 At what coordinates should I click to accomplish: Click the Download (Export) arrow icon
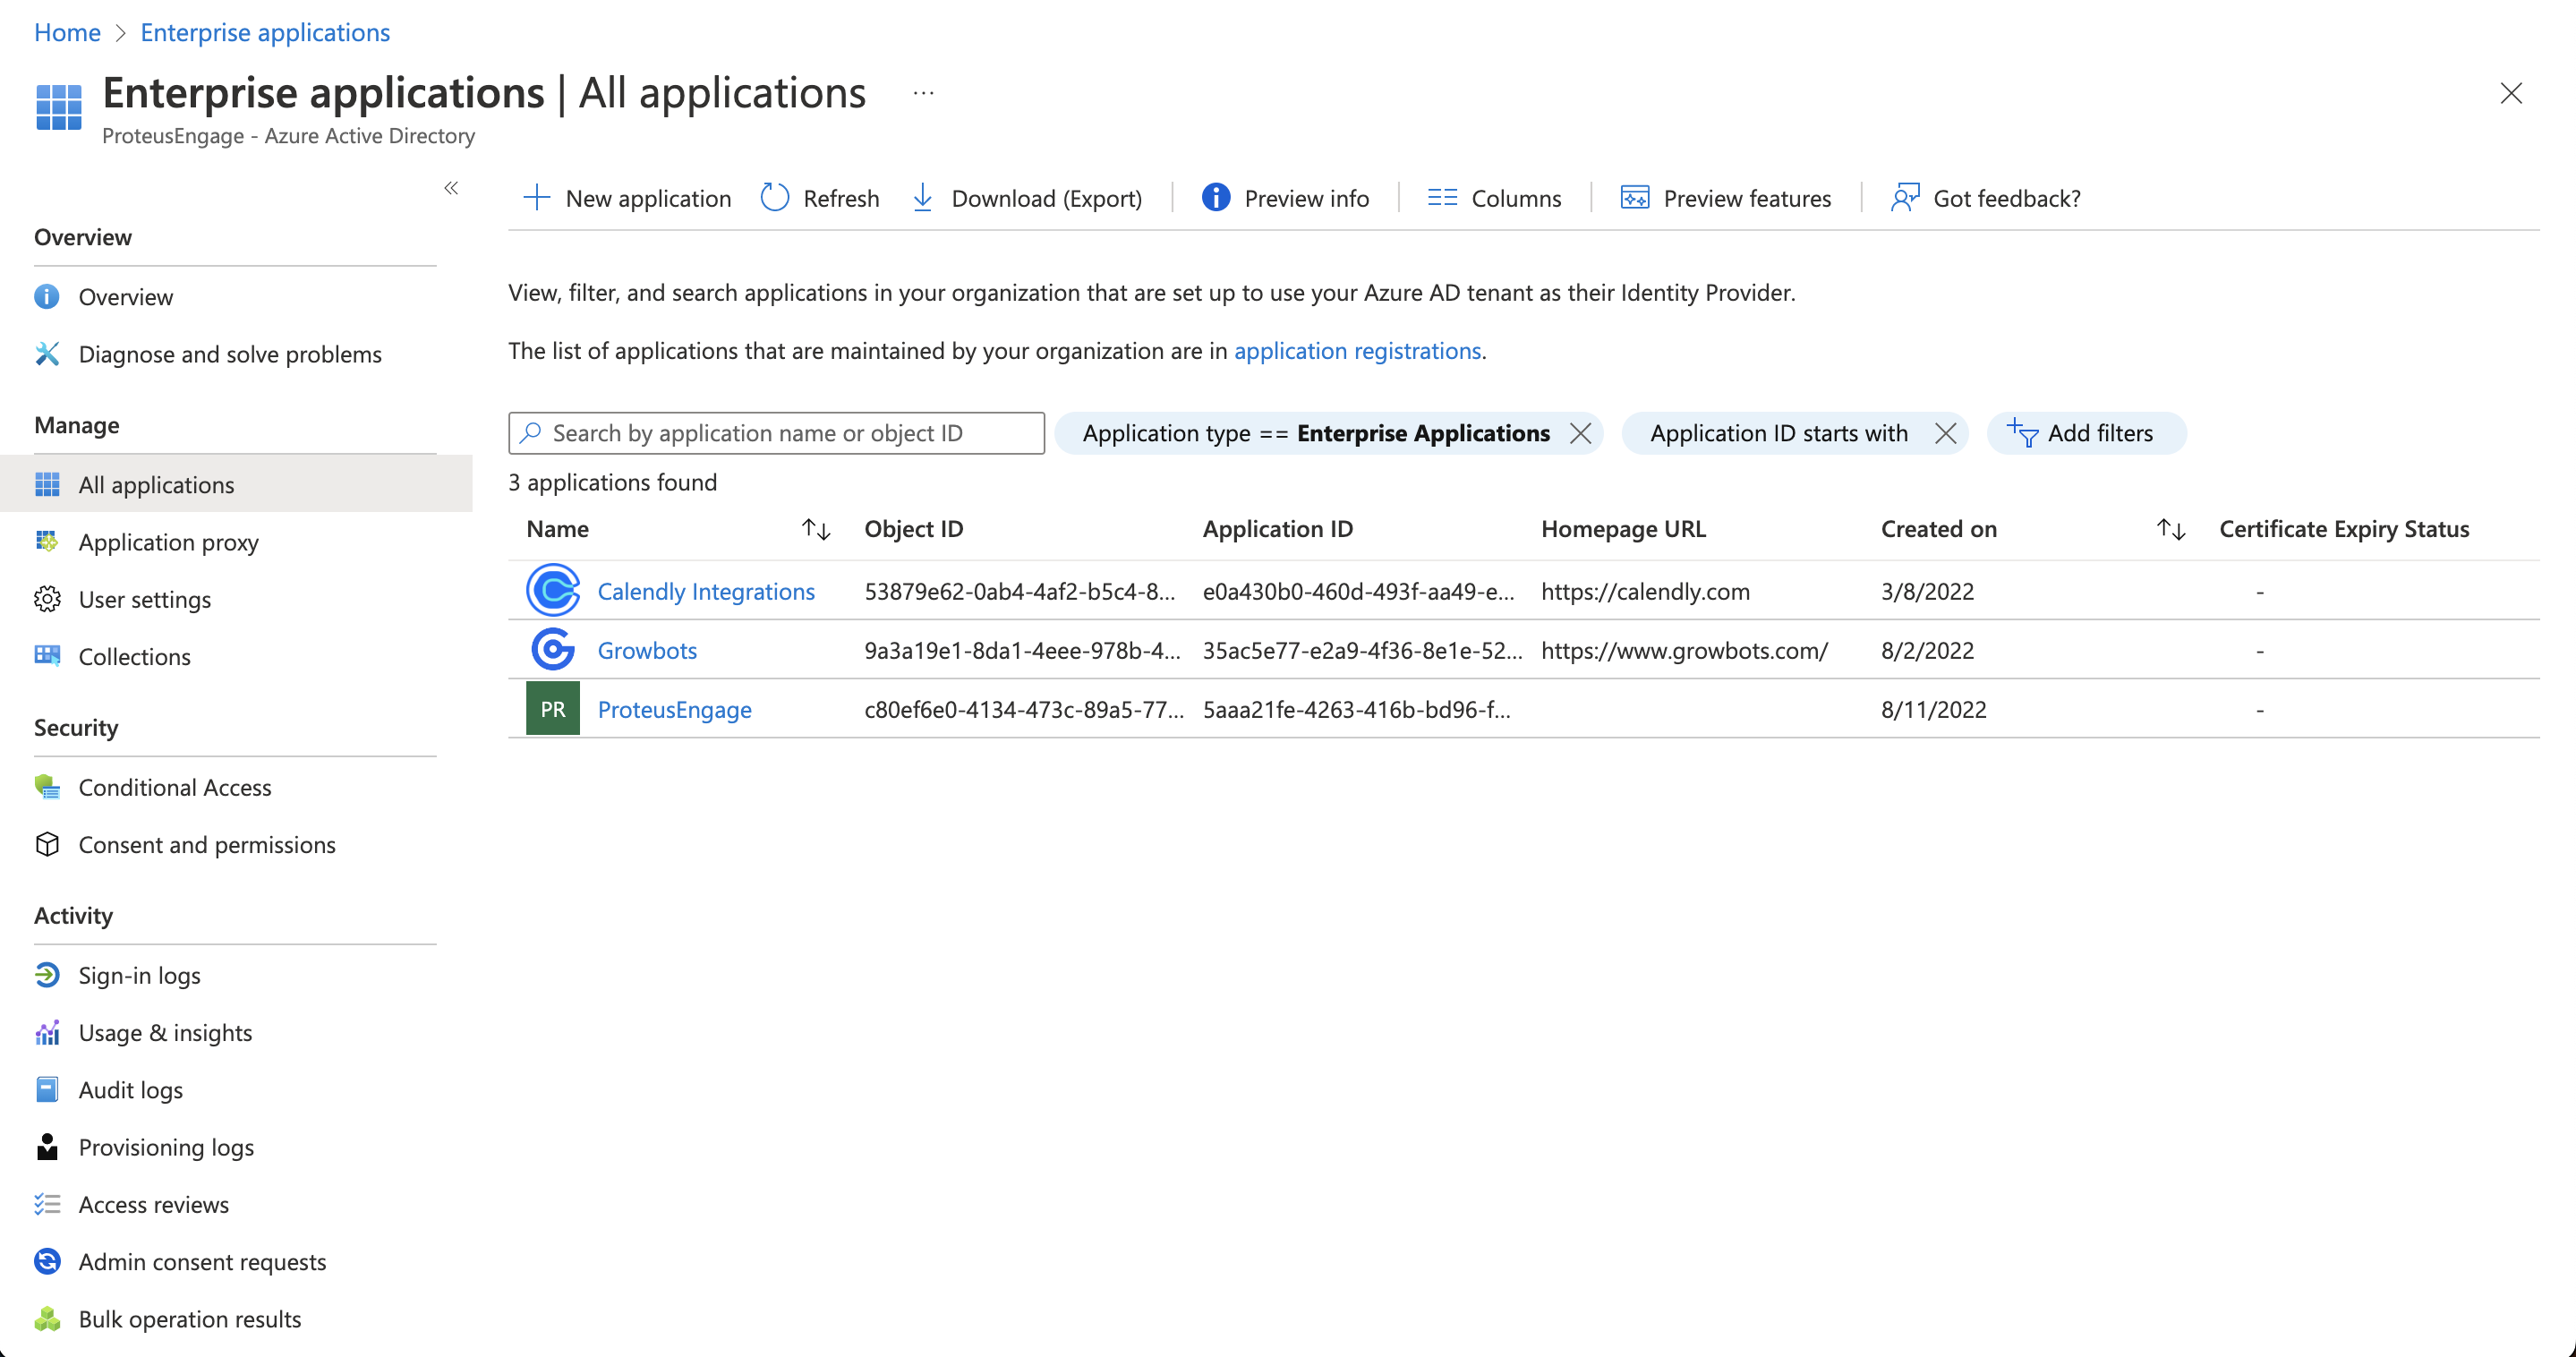click(923, 197)
